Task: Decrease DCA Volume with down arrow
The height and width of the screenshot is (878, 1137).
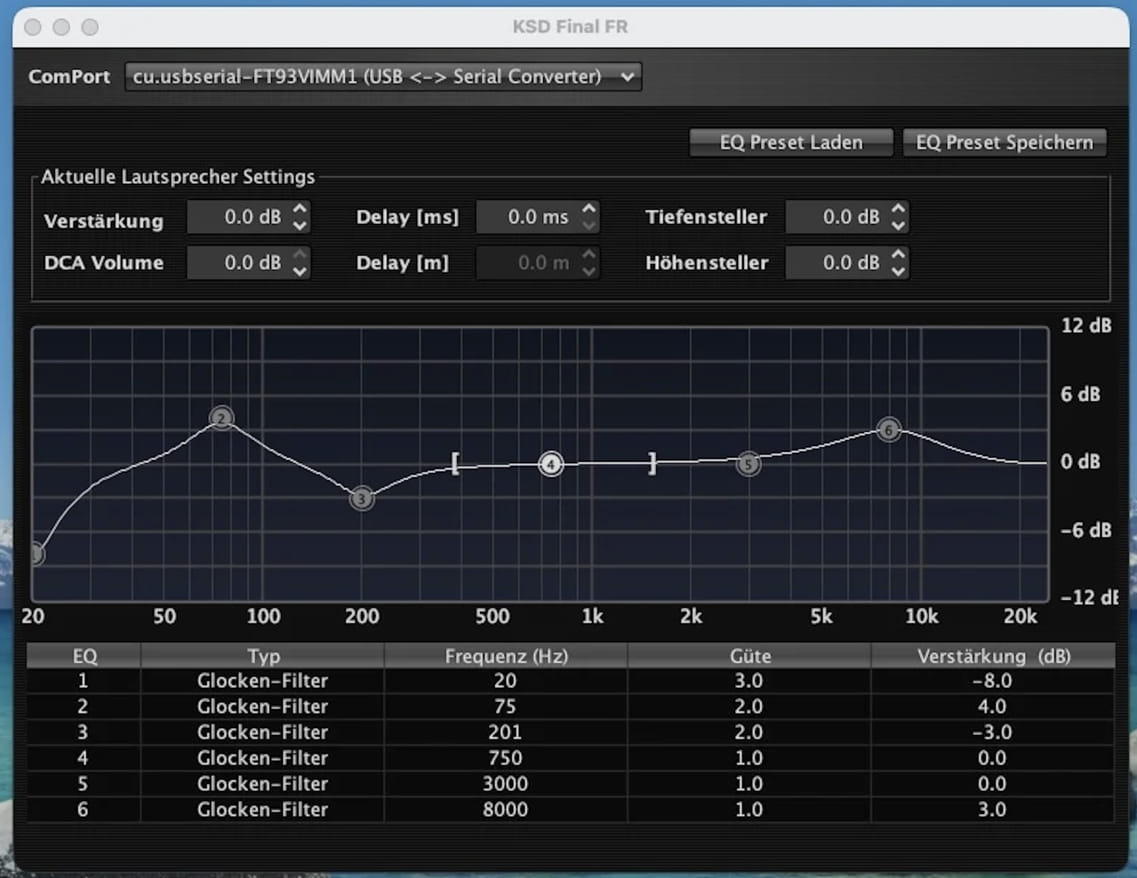Action: pos(300,271)
